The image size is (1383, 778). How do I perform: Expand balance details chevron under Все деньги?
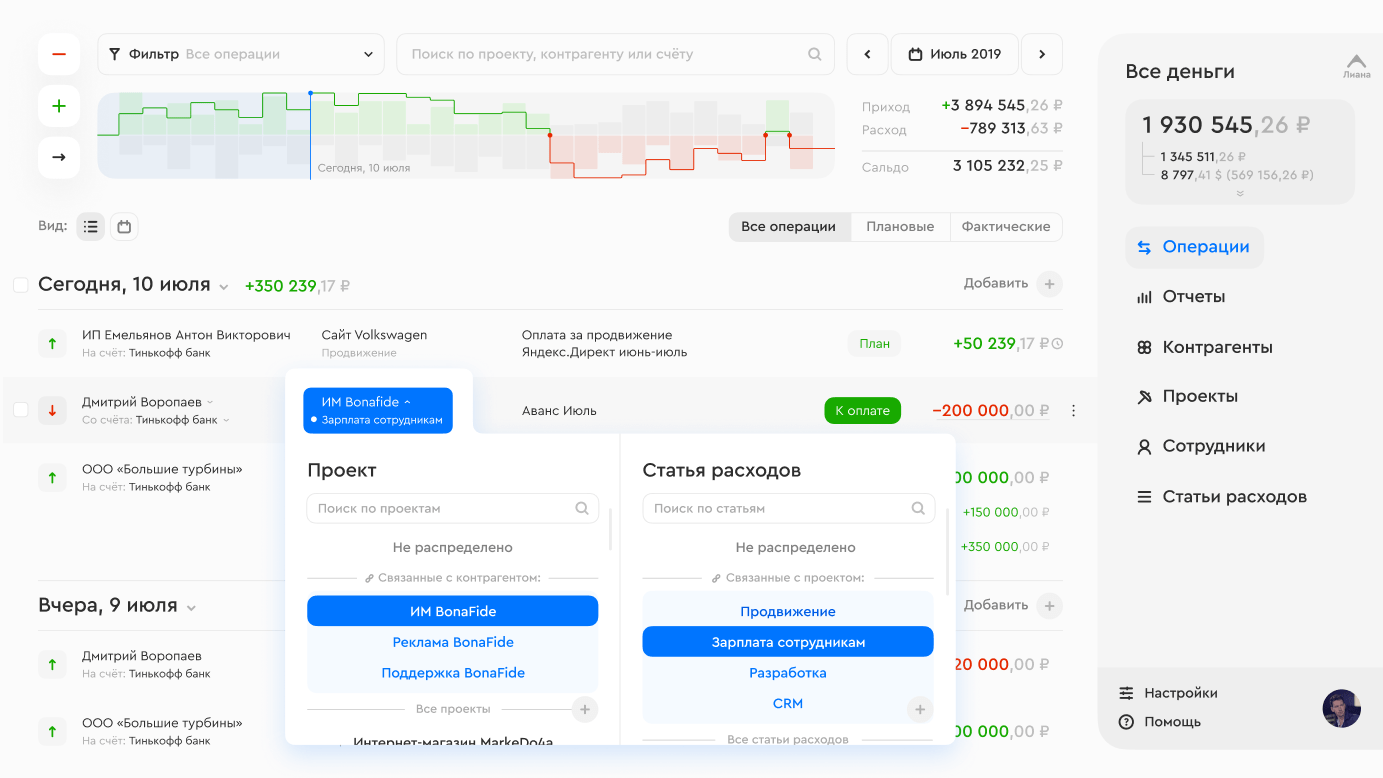(x=1240, y=194)
